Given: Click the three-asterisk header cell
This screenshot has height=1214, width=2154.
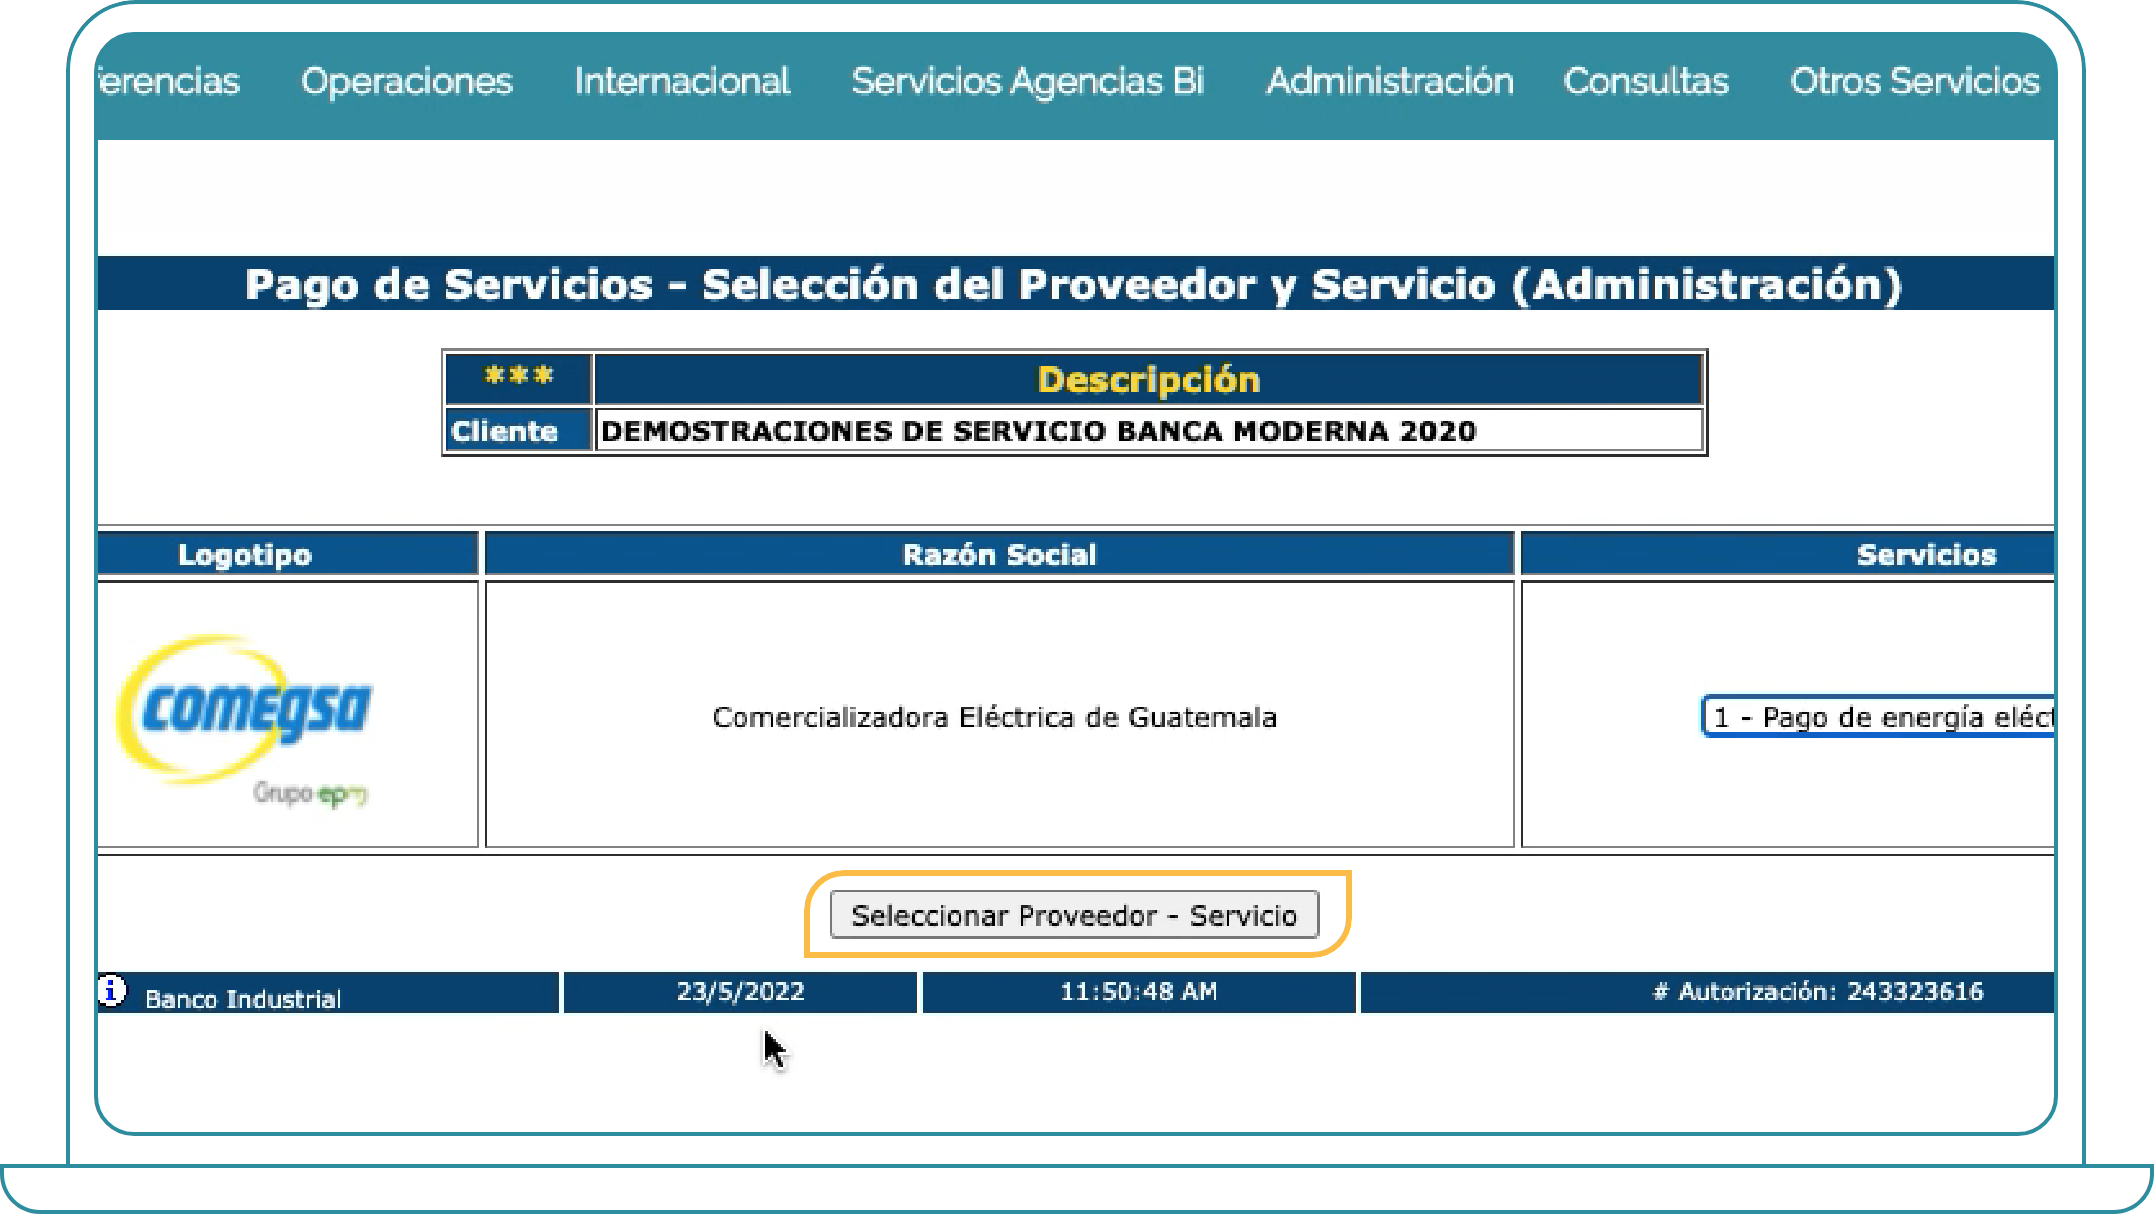Looking at the screenshot, I should point(519,378).
